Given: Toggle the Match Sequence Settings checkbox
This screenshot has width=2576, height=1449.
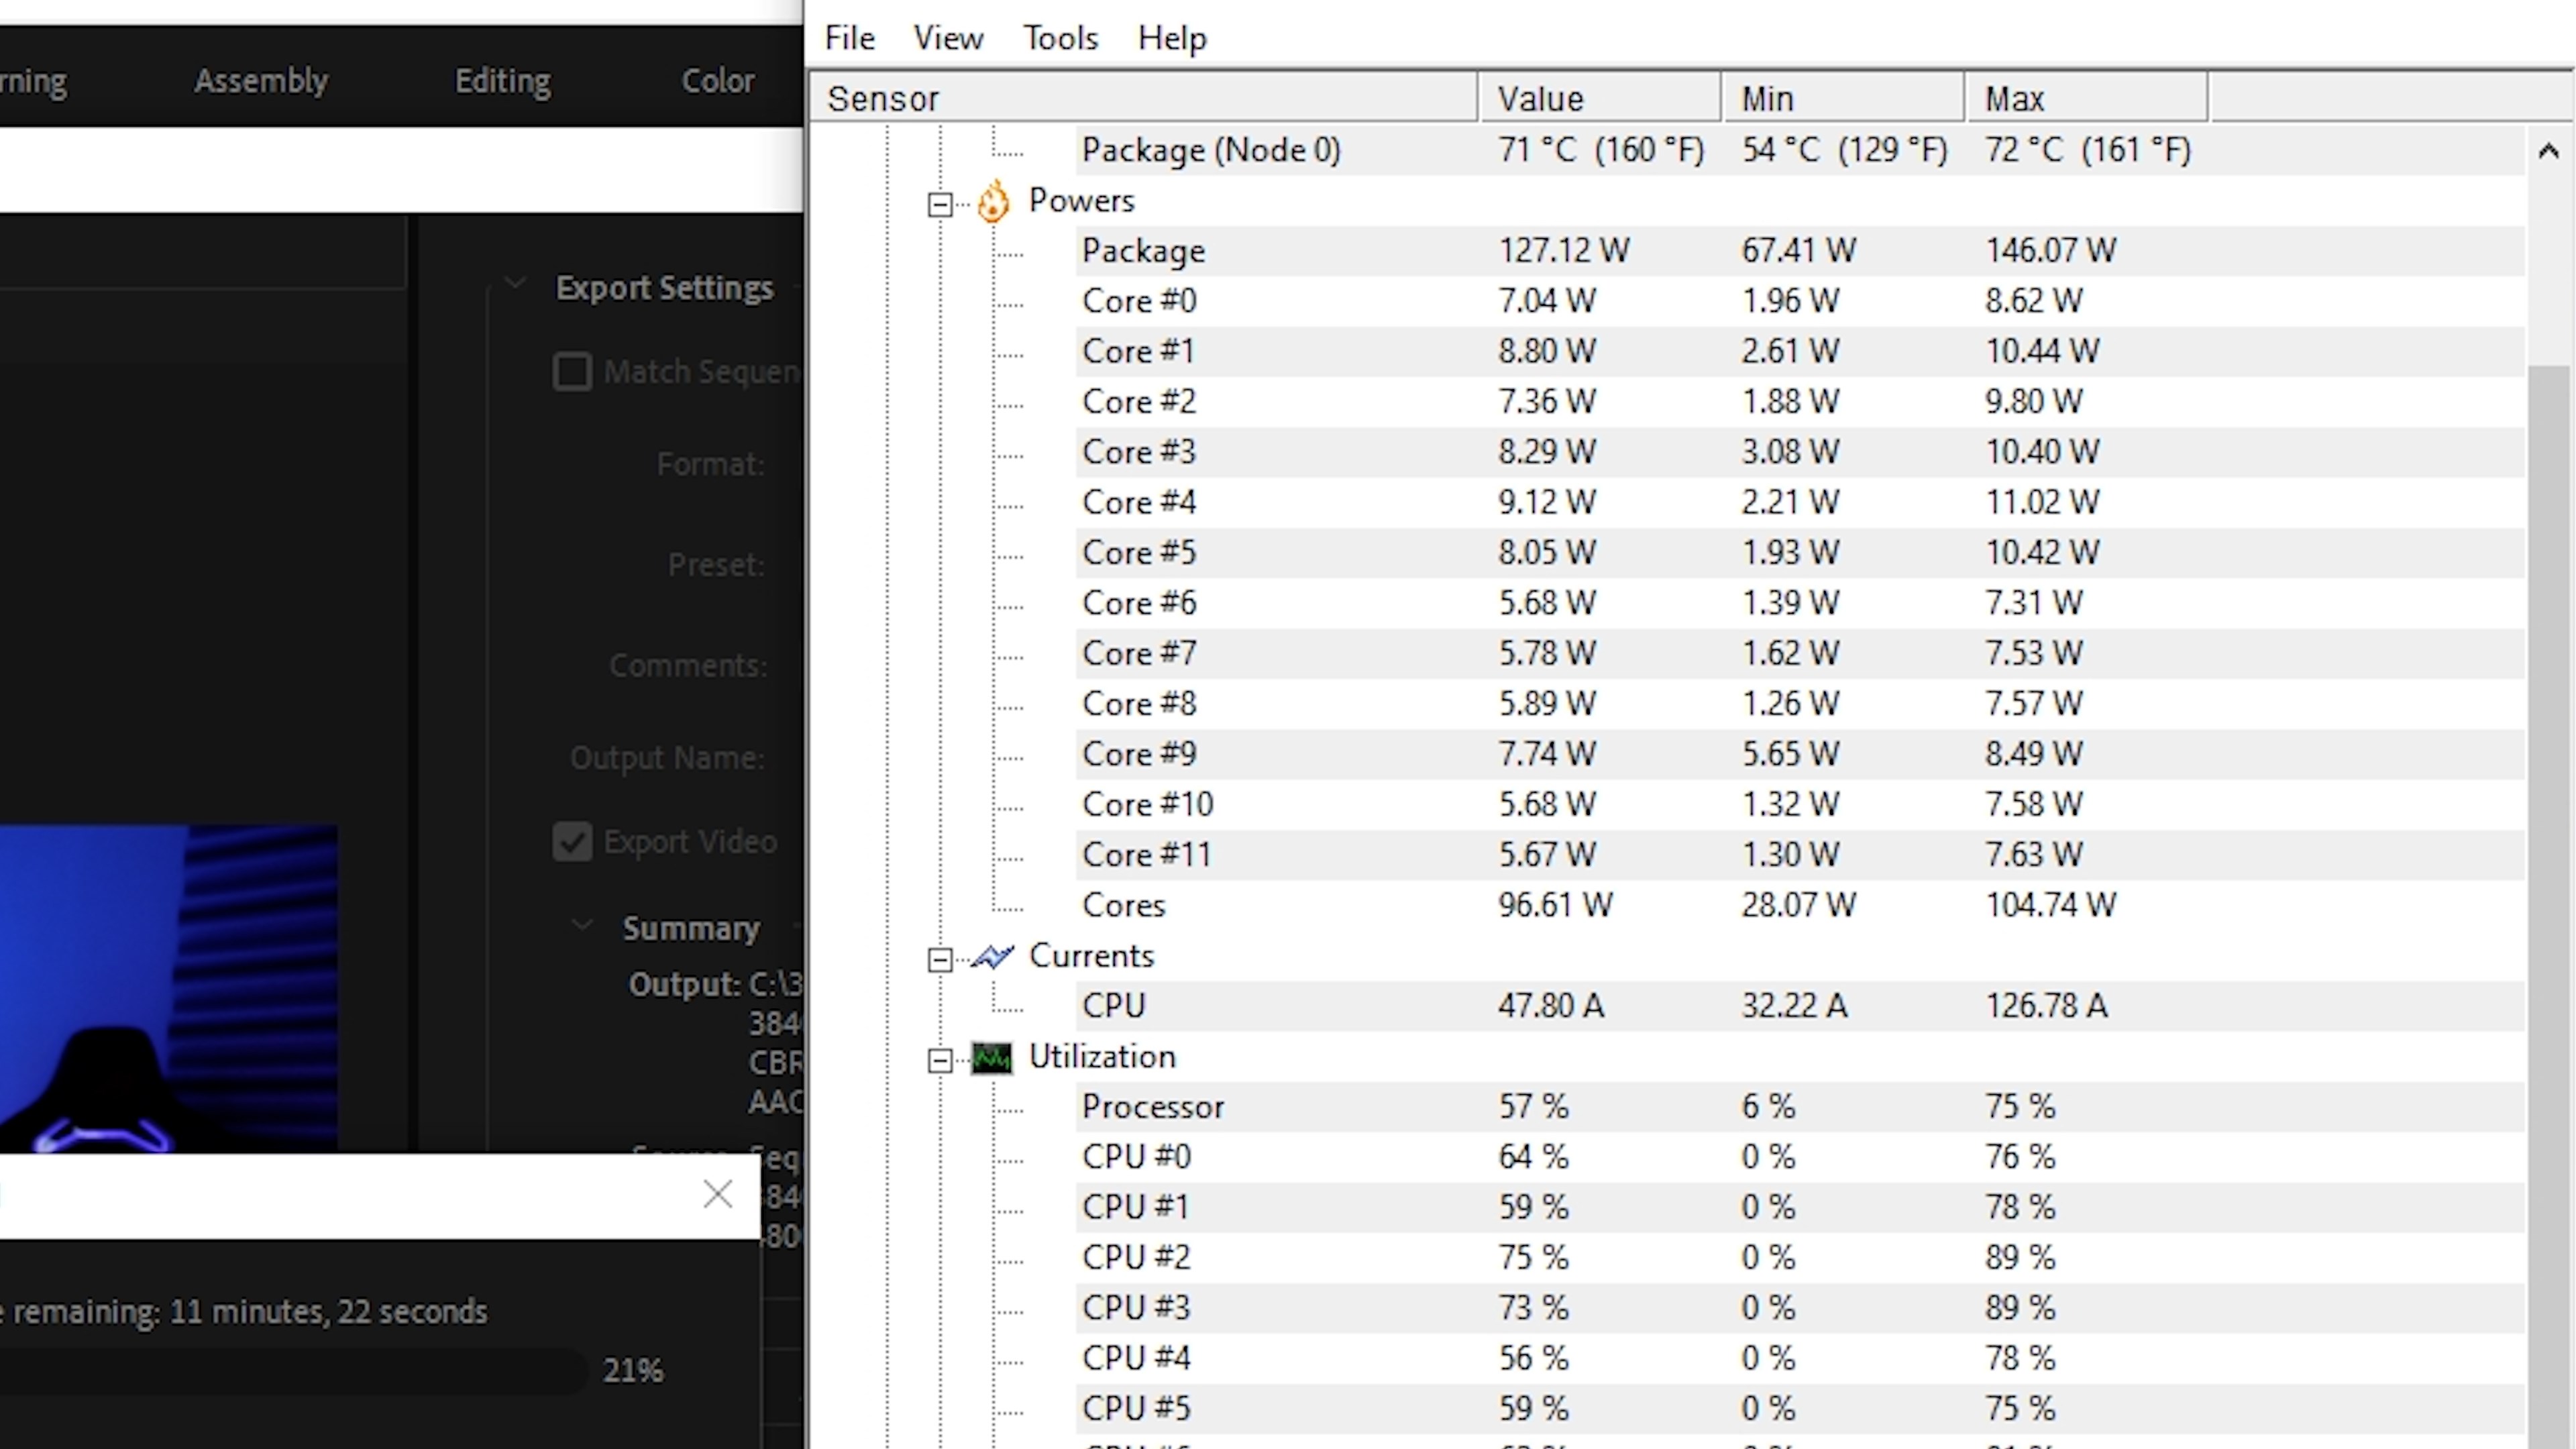Looking at the screenshot, I should (572, 371).
